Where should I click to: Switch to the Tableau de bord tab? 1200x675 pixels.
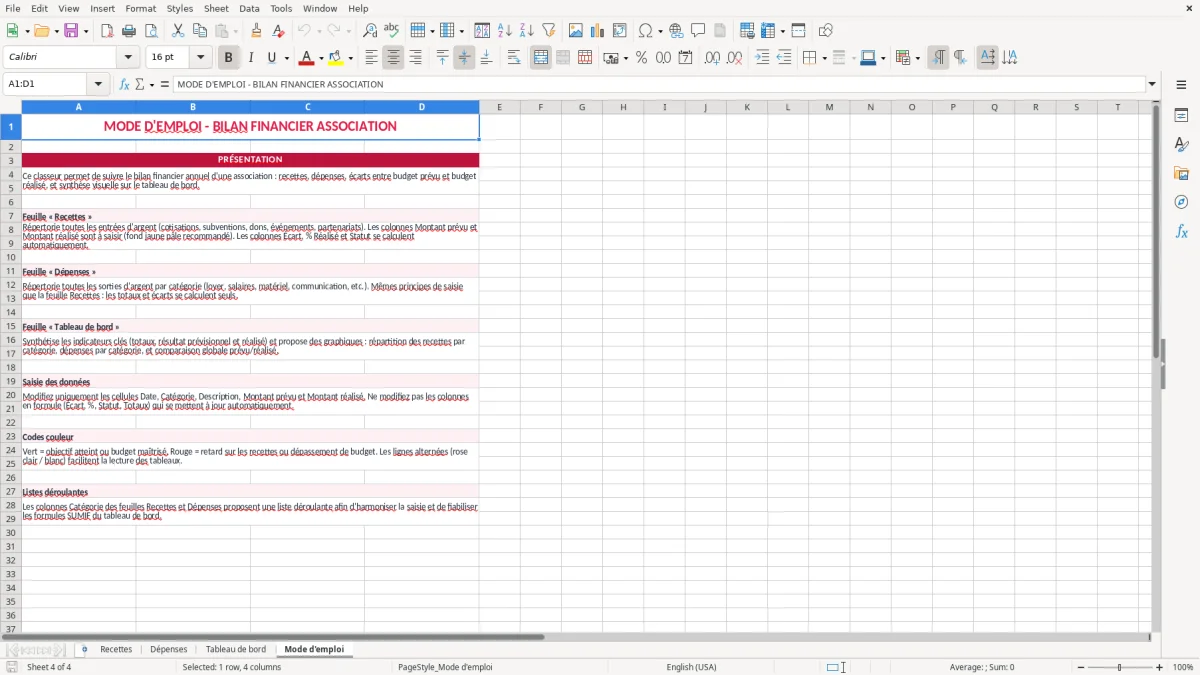pyautogui.click(x=236, y=649)
